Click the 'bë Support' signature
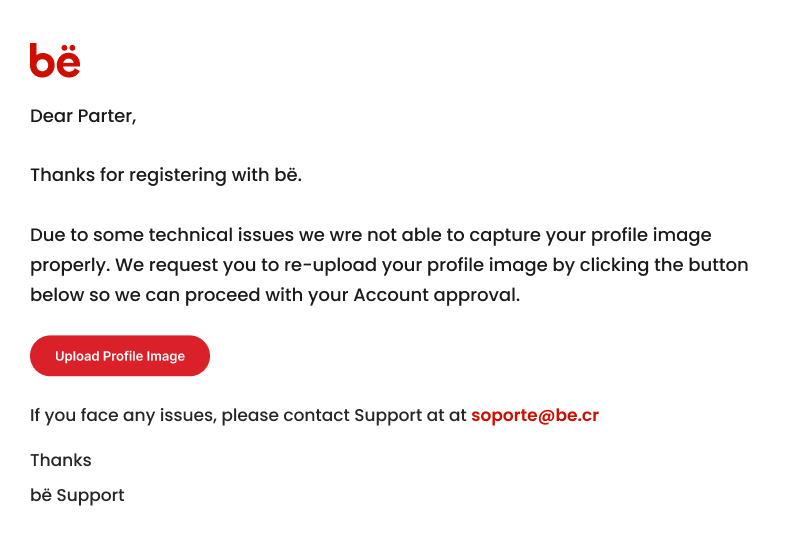 tap(77, 496)
